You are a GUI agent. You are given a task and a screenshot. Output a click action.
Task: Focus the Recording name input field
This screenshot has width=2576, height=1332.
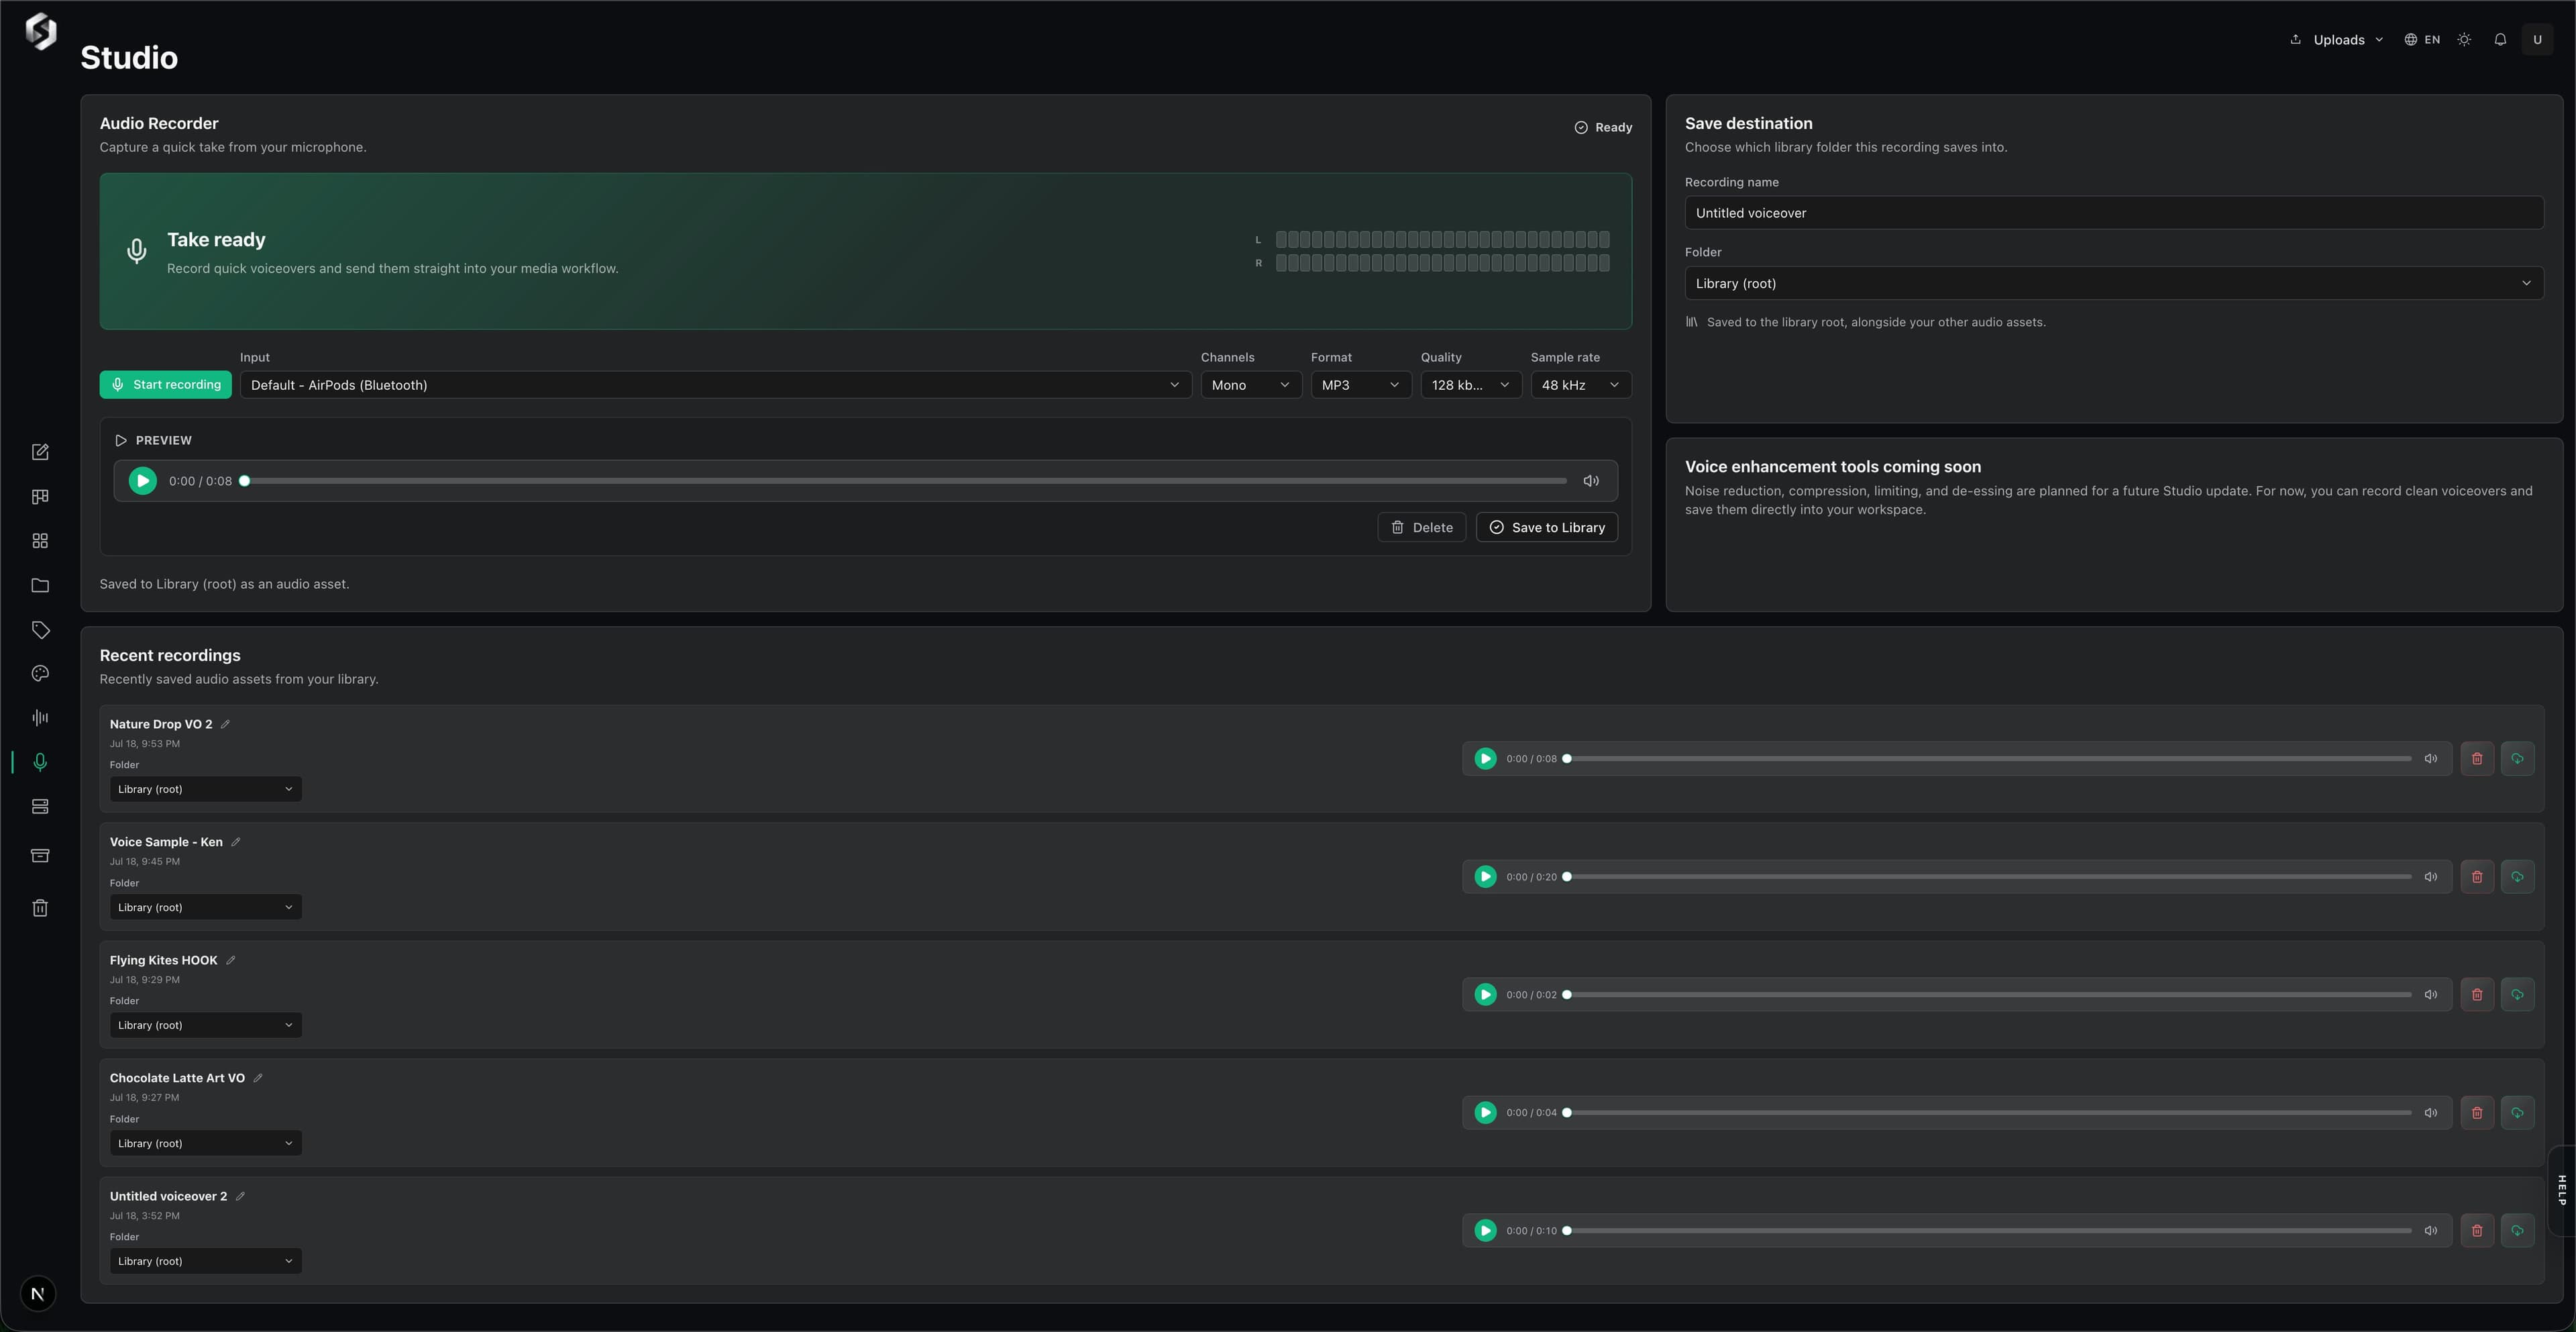tap(2114, 213)
